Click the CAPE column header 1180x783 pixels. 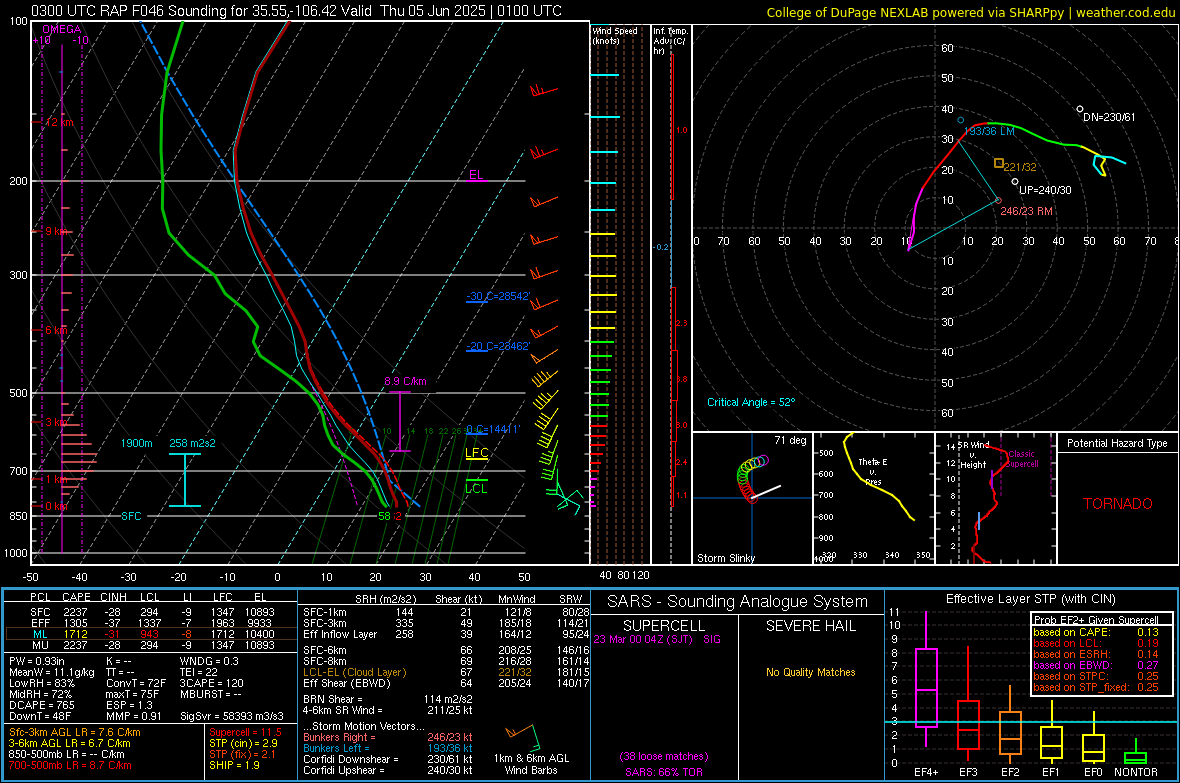click(76, 597)
